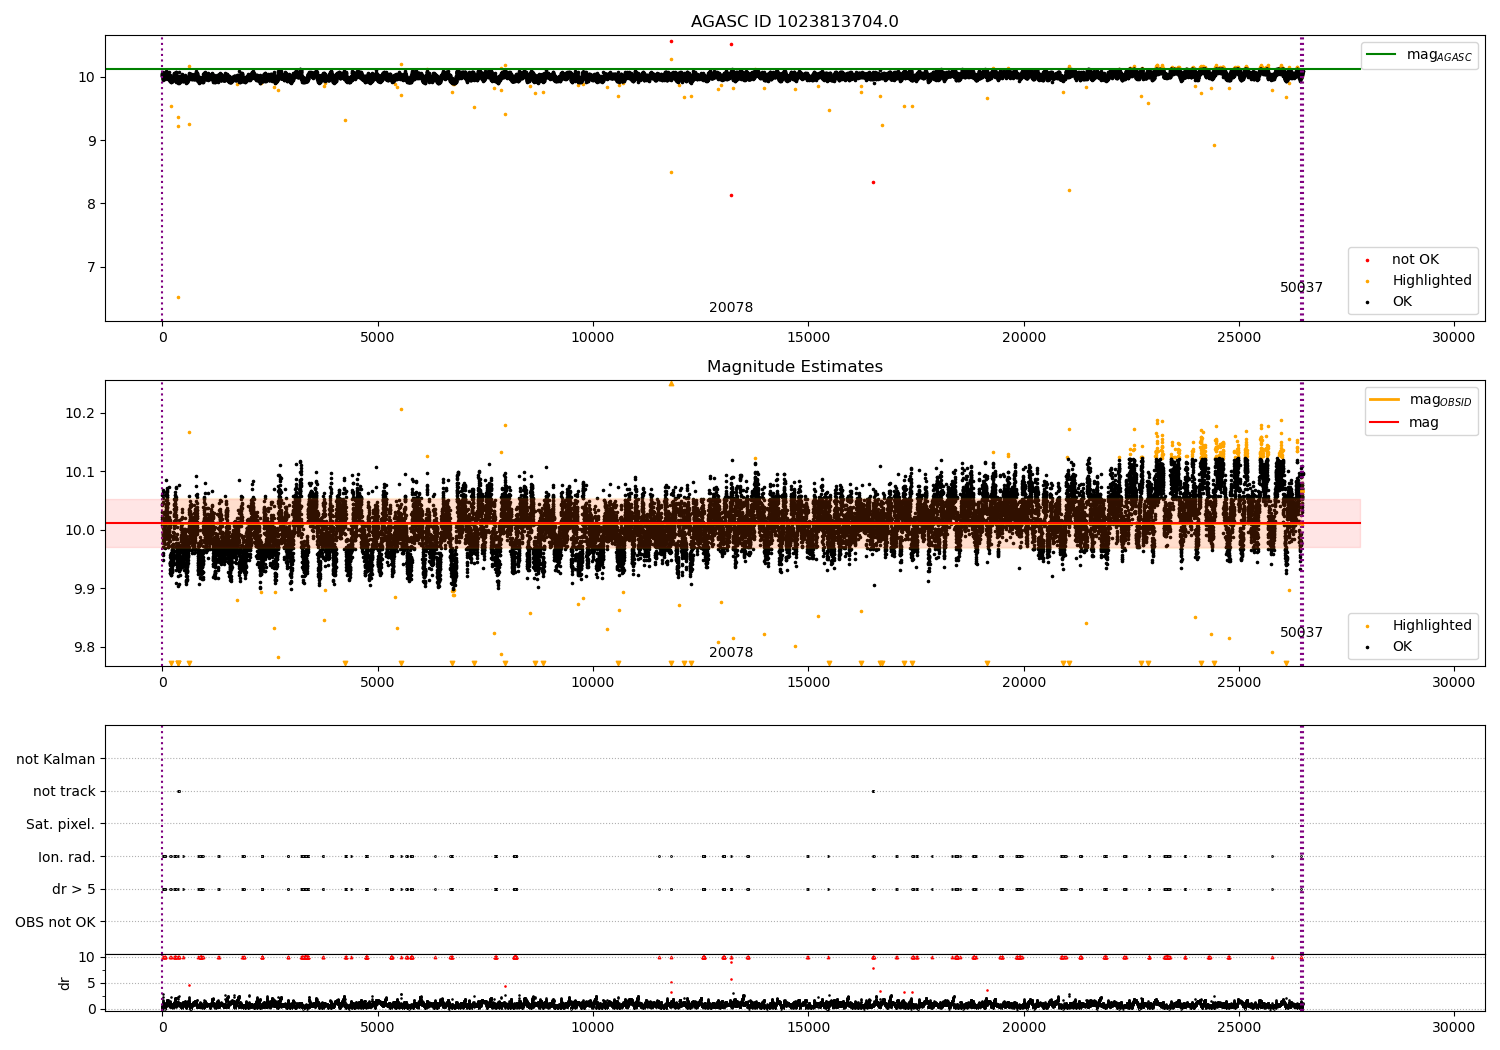Click '50037' annotation in Magnitude Estimates plot

1301,633
